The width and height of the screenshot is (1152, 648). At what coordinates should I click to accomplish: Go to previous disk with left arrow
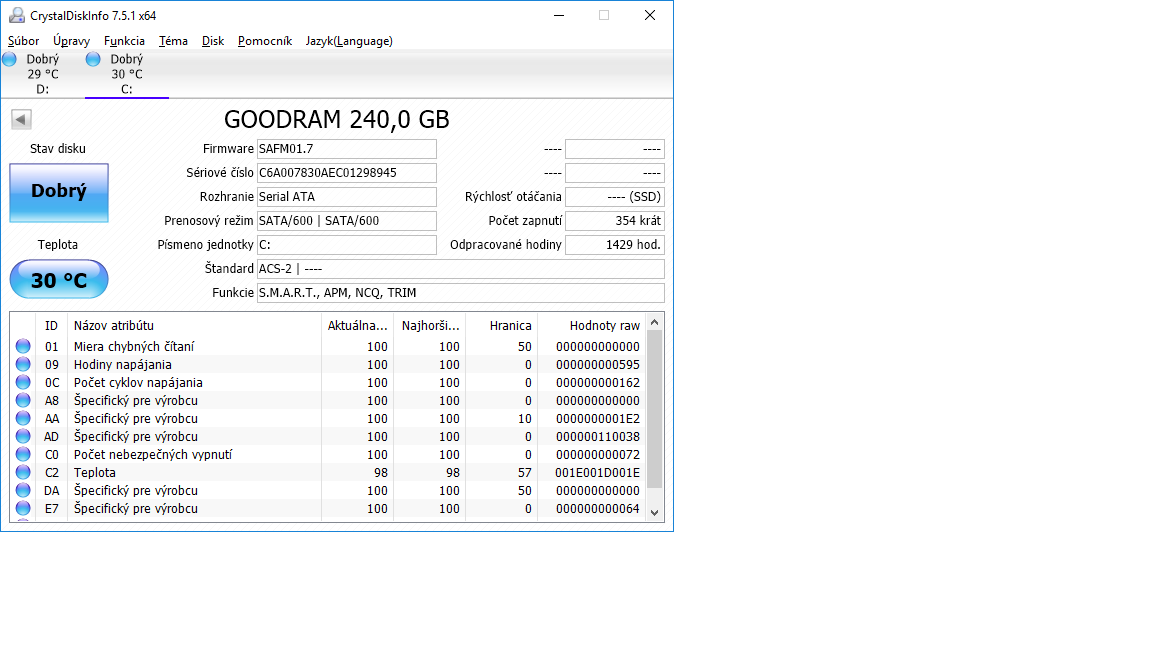coord(21,119)
